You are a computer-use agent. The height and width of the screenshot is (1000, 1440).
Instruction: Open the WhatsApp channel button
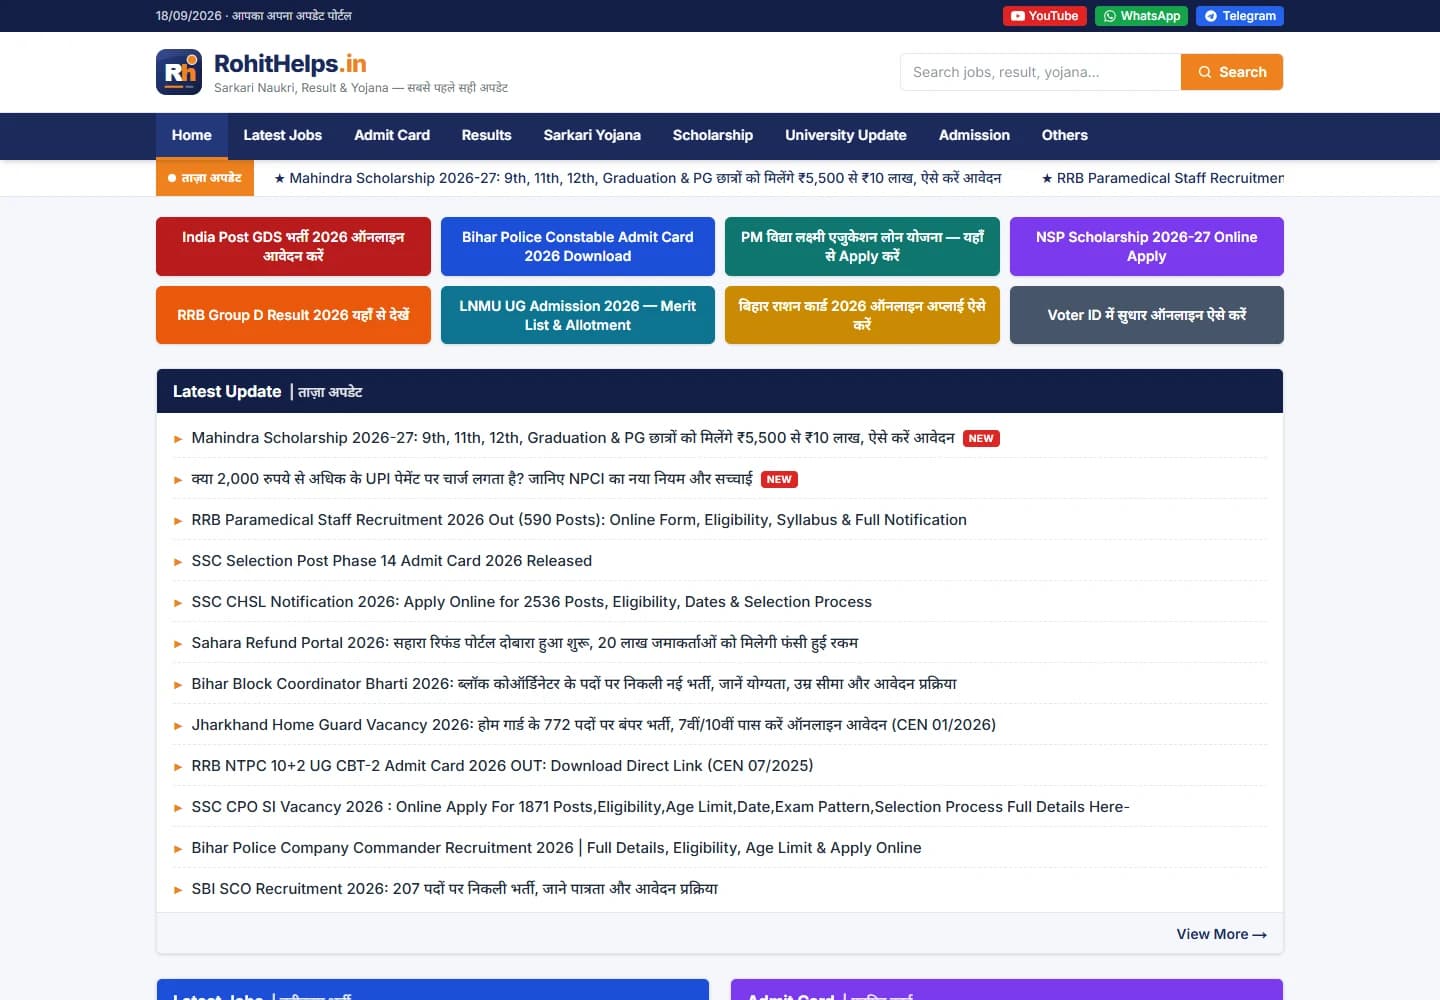[x=1141, y=16]
